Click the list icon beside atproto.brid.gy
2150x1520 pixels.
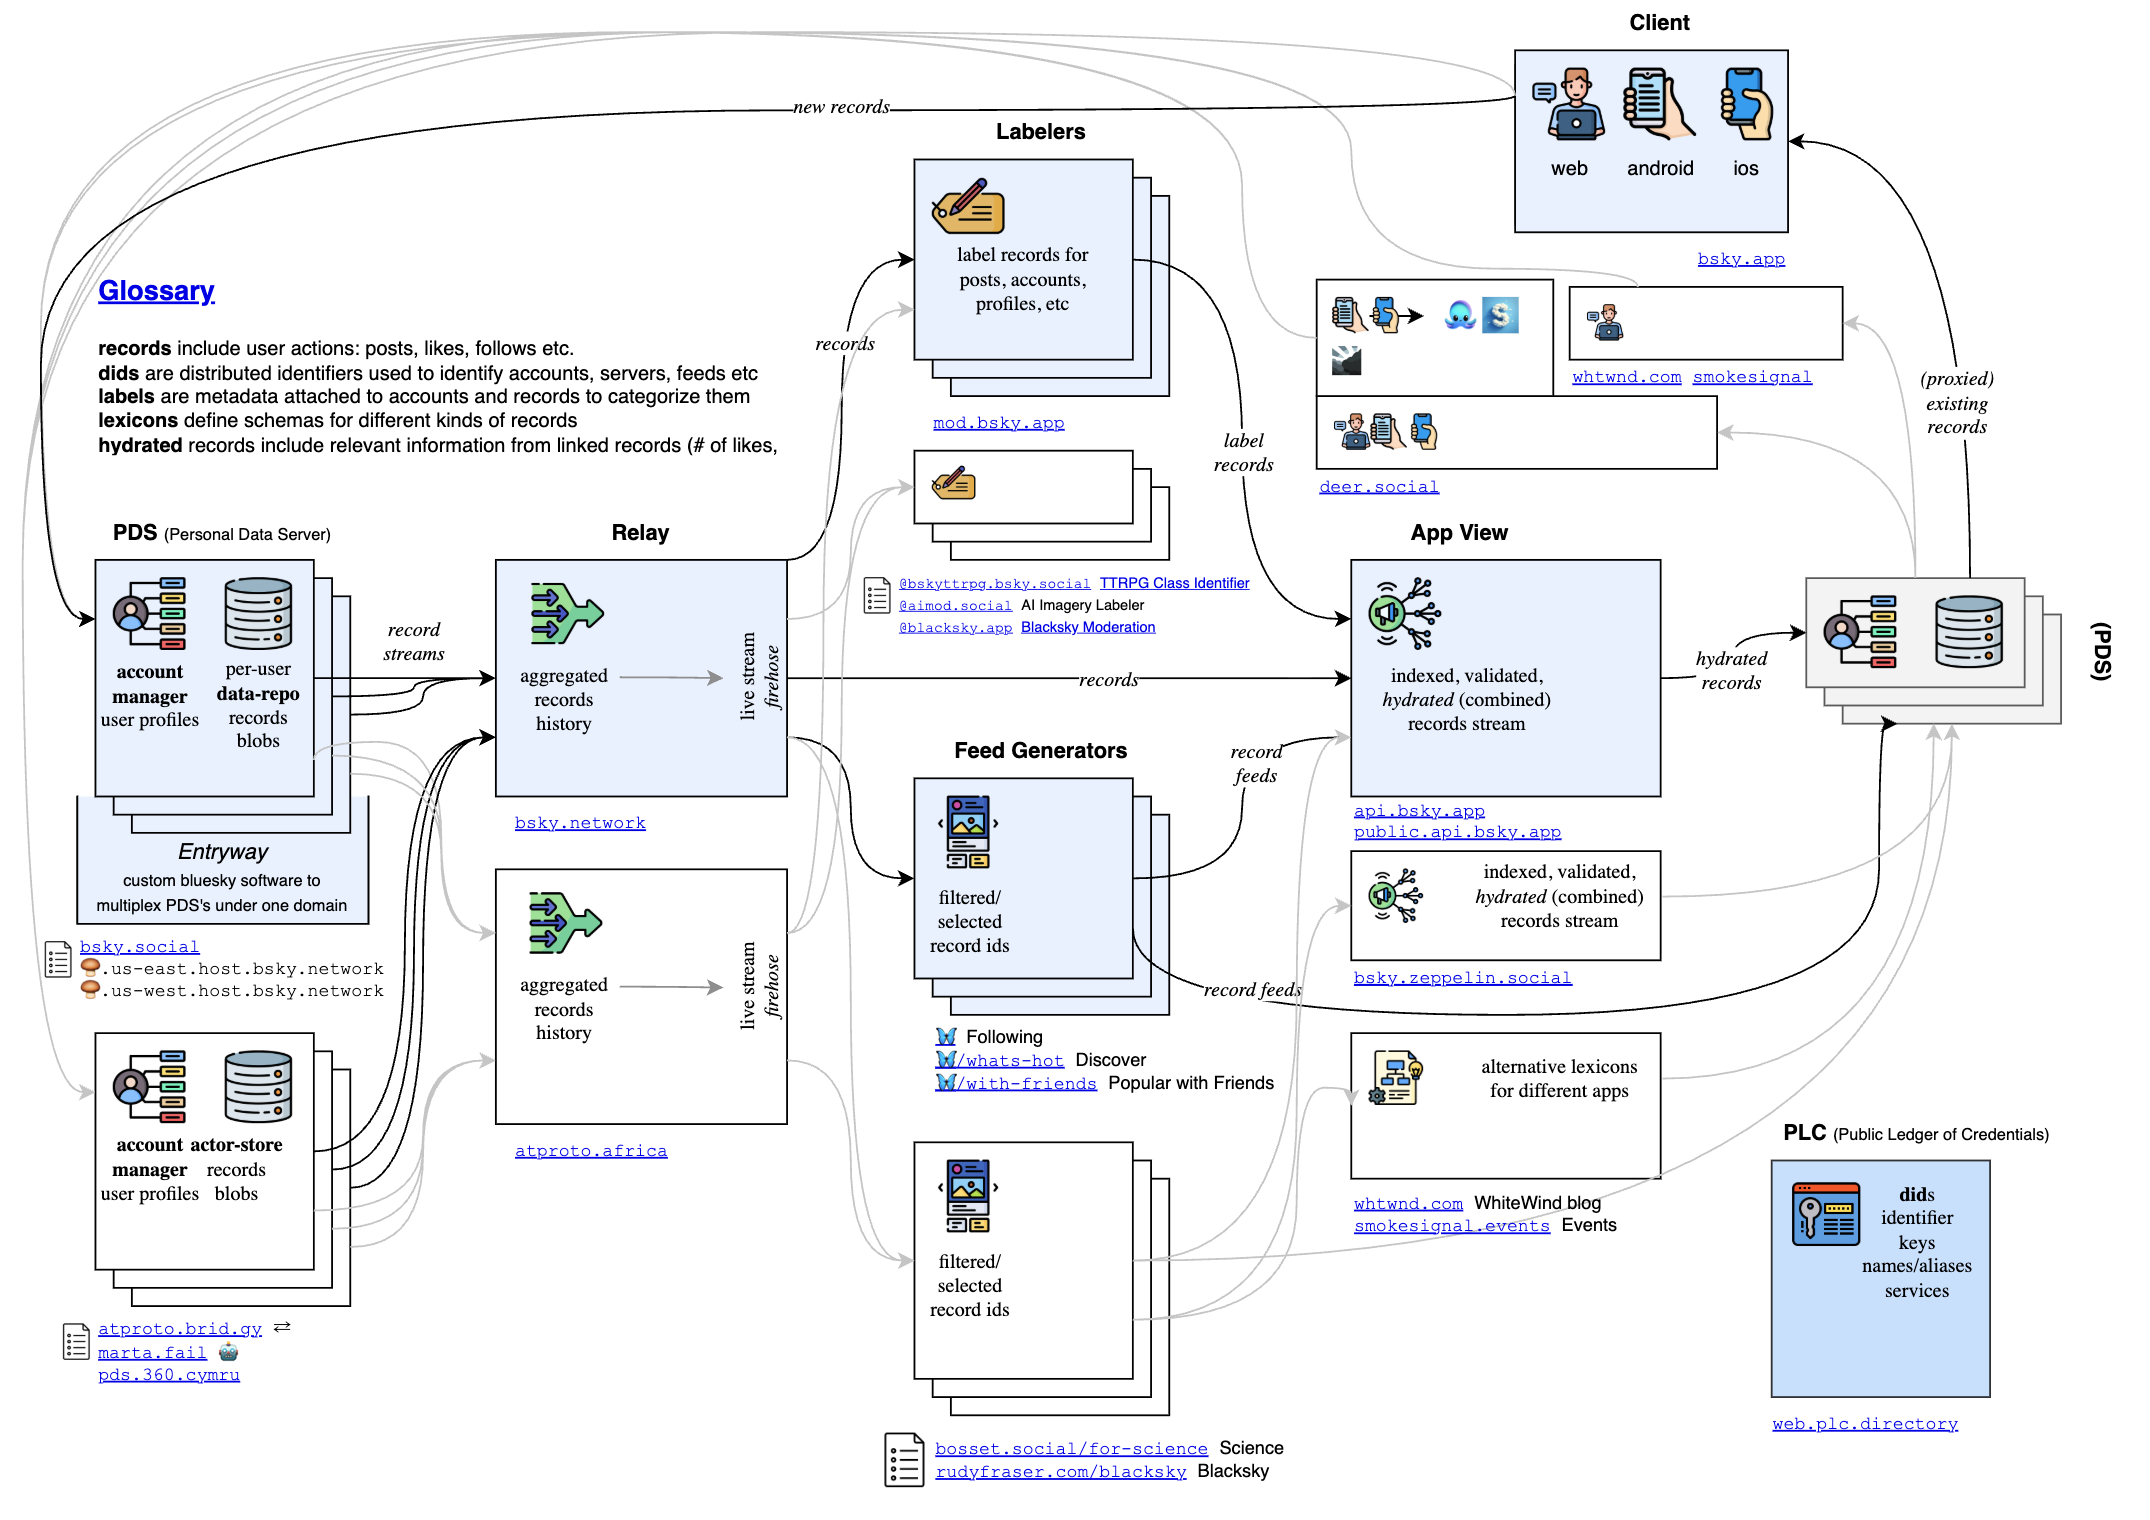click(x=76, y=1341)
